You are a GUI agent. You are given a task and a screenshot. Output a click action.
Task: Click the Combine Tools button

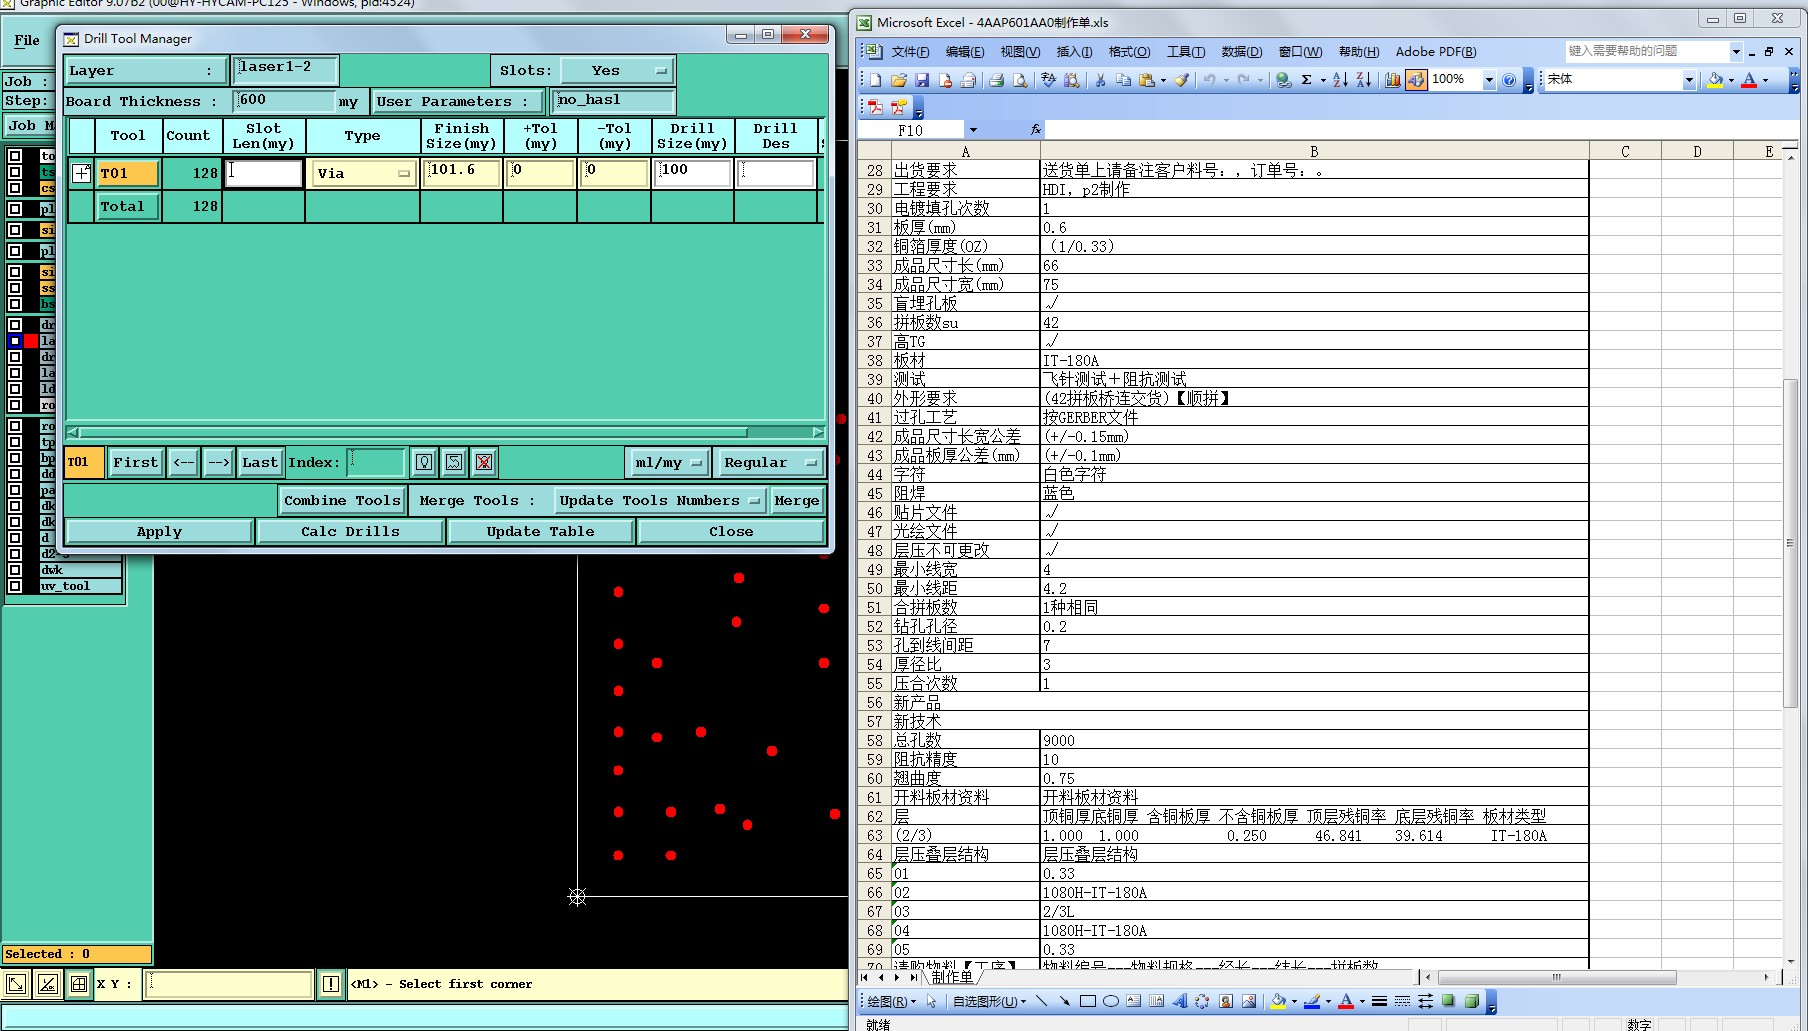(x=342, y=500)
